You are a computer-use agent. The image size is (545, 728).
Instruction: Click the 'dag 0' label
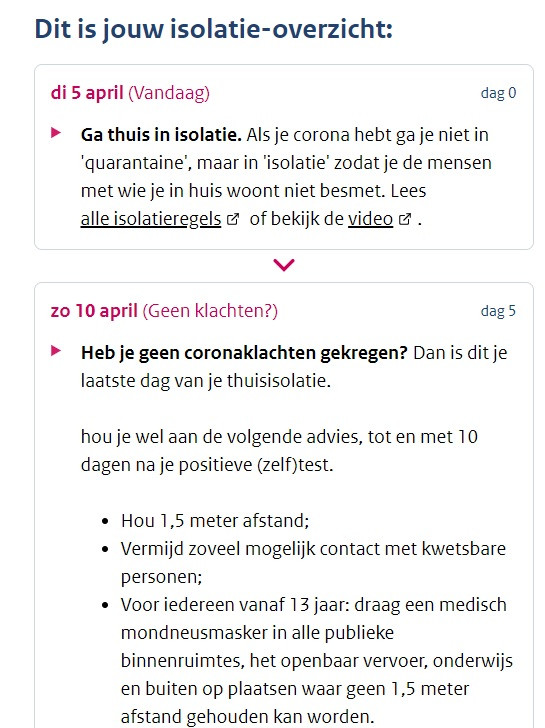coord(498,93)
